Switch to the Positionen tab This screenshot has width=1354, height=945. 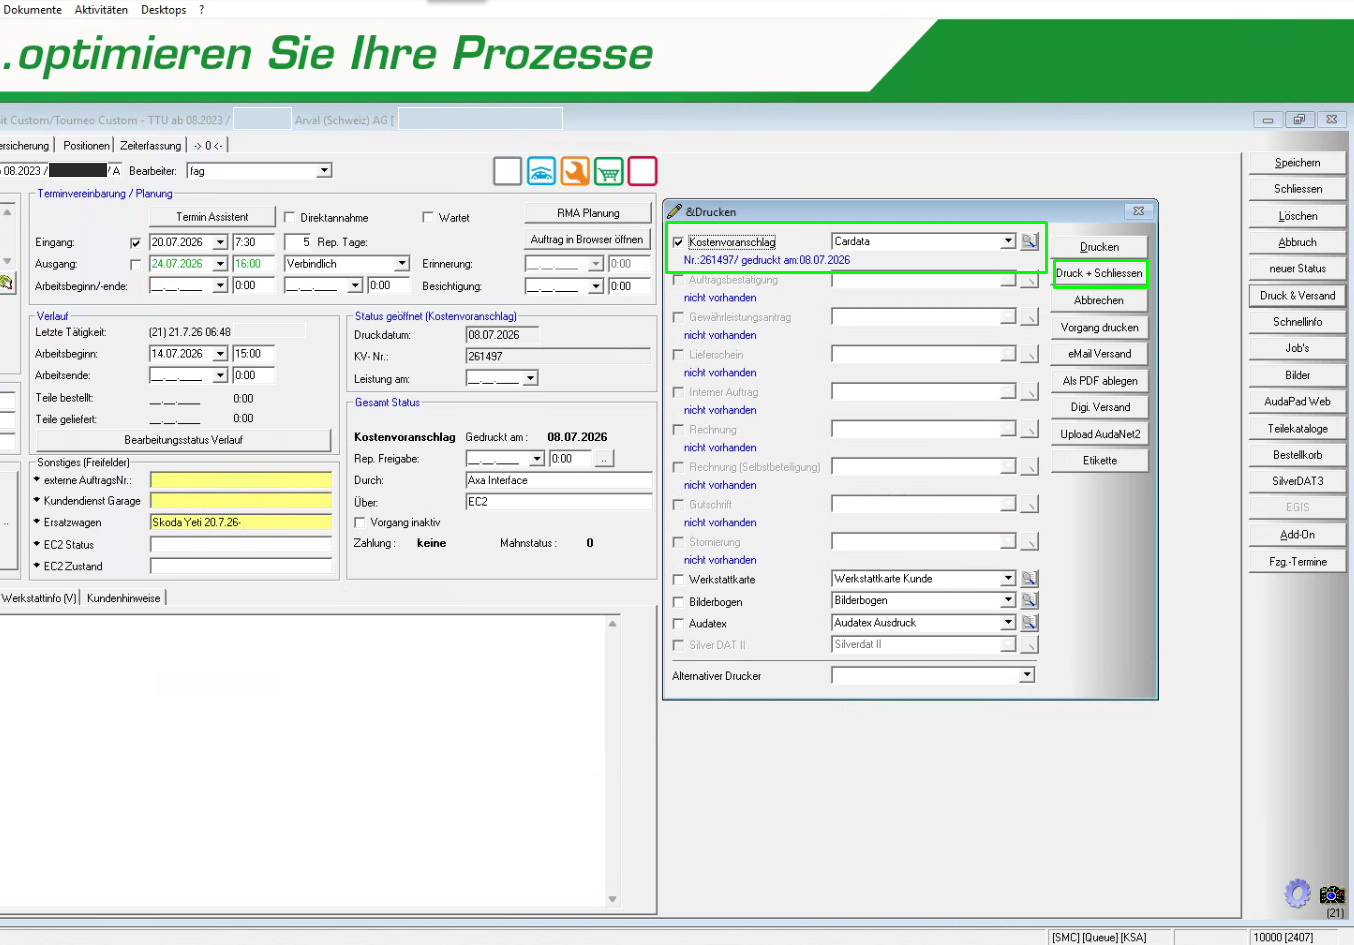point(86,145)
